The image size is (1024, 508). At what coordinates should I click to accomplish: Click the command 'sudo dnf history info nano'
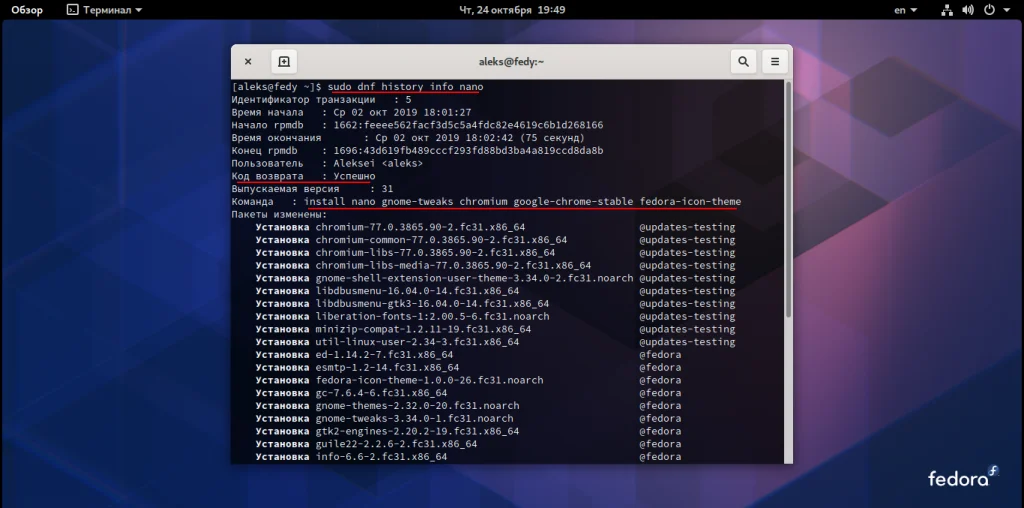[406, 87]
